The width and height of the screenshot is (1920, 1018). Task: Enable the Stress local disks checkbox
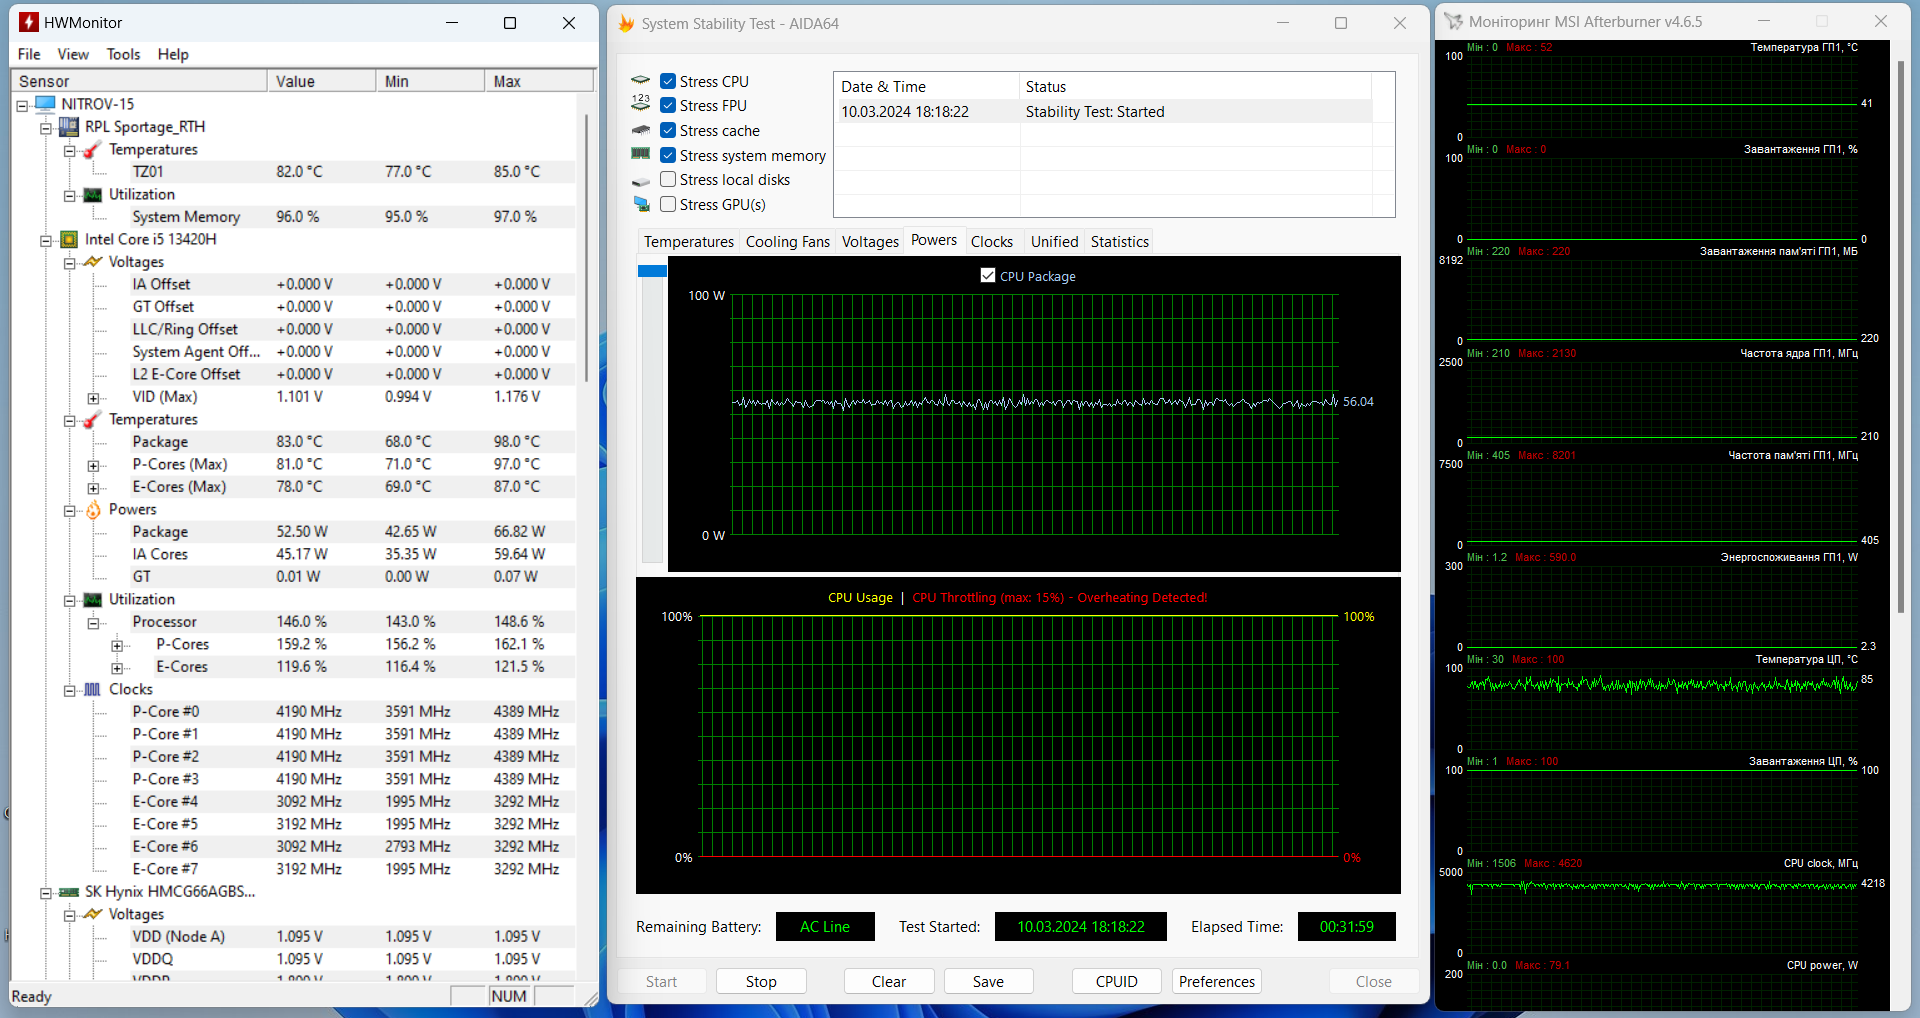668,180
